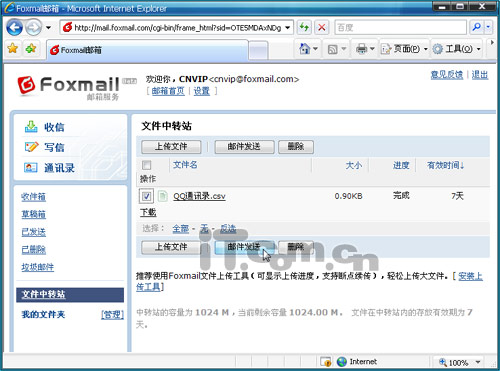The height and width of the screenshot is (371, 500).
Task: Expand the address bar dropdown arrow
Action: tap(287, 28)
